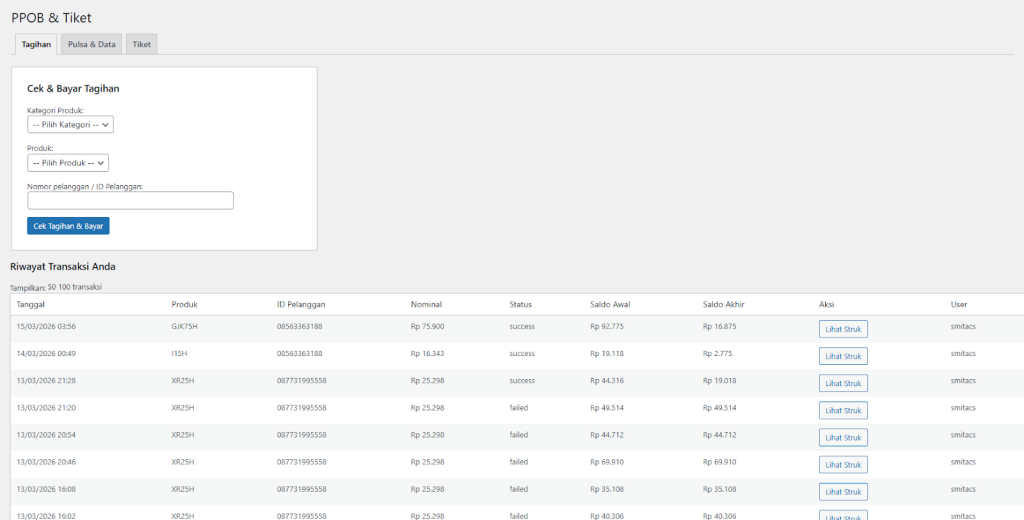1024x520 pixels.
Task: Click the Tanggal column header
Action: point(31,304)
